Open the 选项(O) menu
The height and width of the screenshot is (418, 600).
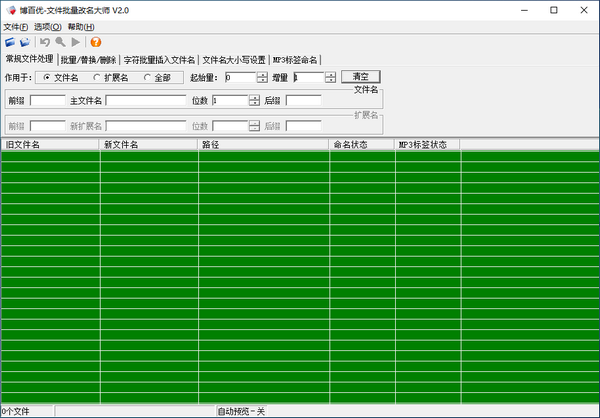pyautogui.click(x=47, y=26)
